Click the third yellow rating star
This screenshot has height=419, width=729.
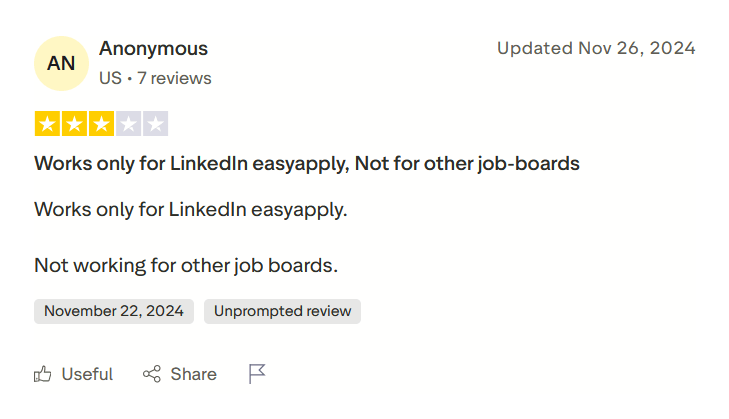(101, 124)
